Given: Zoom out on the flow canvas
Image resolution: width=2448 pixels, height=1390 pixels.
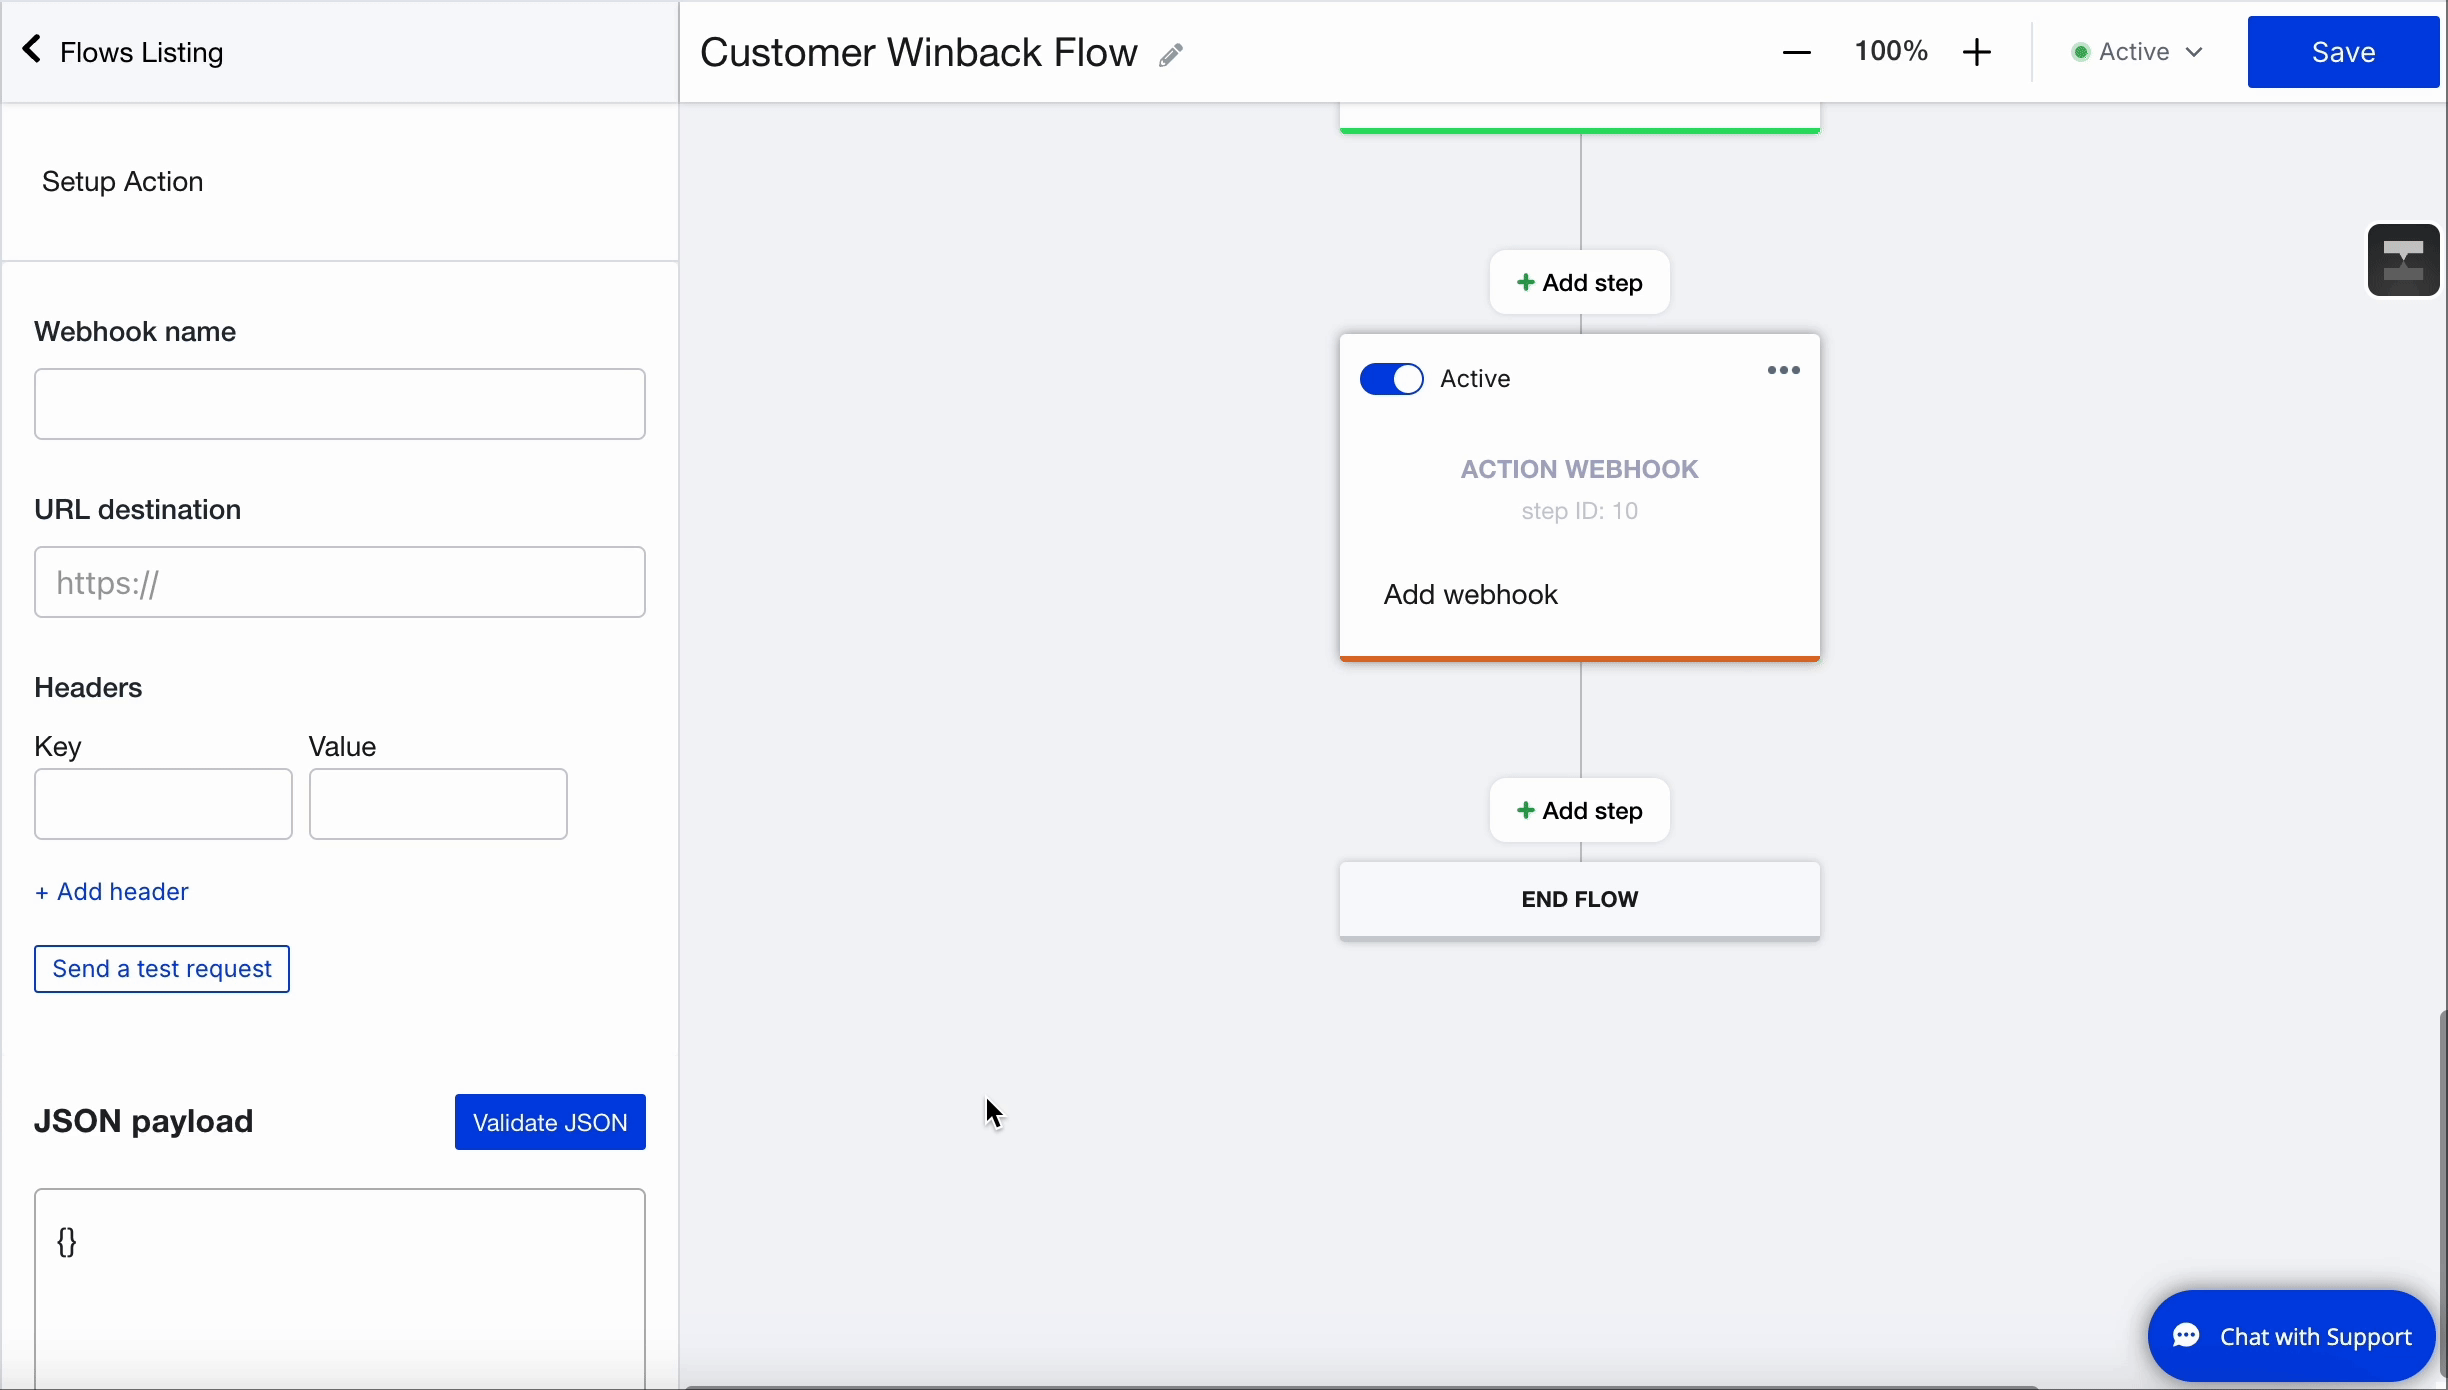Looking at the screenshot, I should tap(1795, 51).
